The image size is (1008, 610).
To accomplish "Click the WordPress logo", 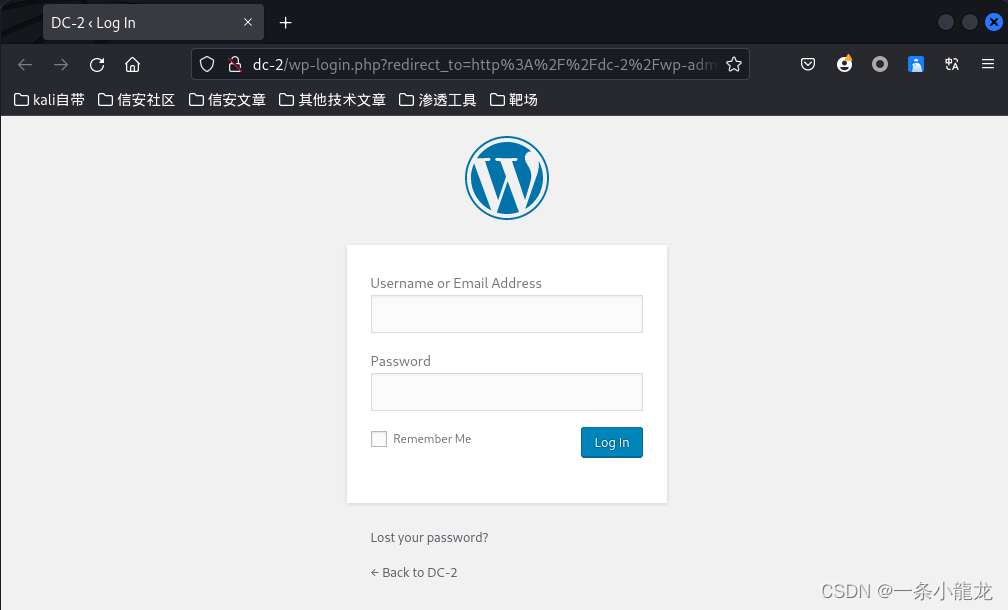I will point(507,178).
